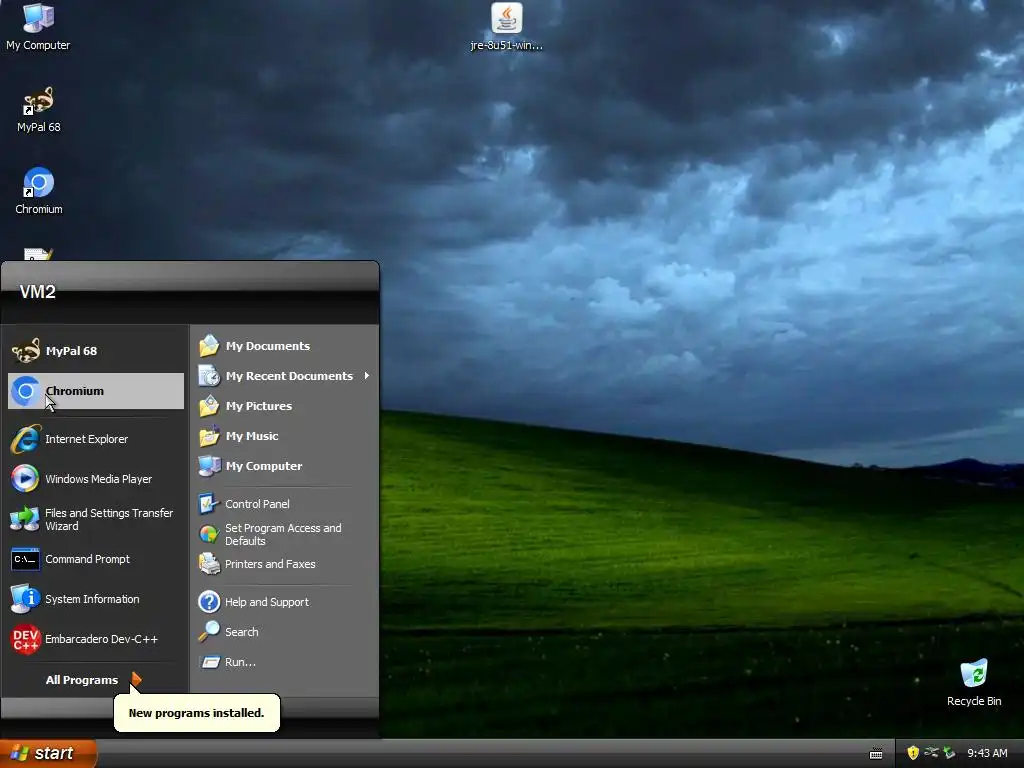Click My Pictures folder icon

pos(209,406)
